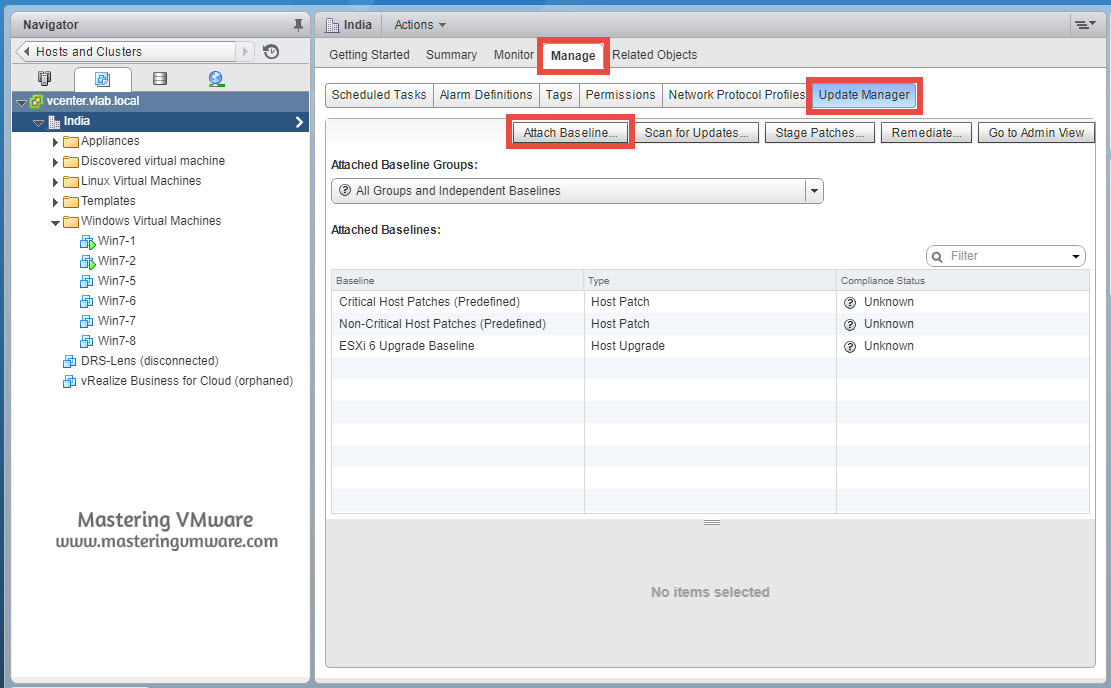
Task: Switch to Networking inventory icon tab
Action: [x=216, y=79]
